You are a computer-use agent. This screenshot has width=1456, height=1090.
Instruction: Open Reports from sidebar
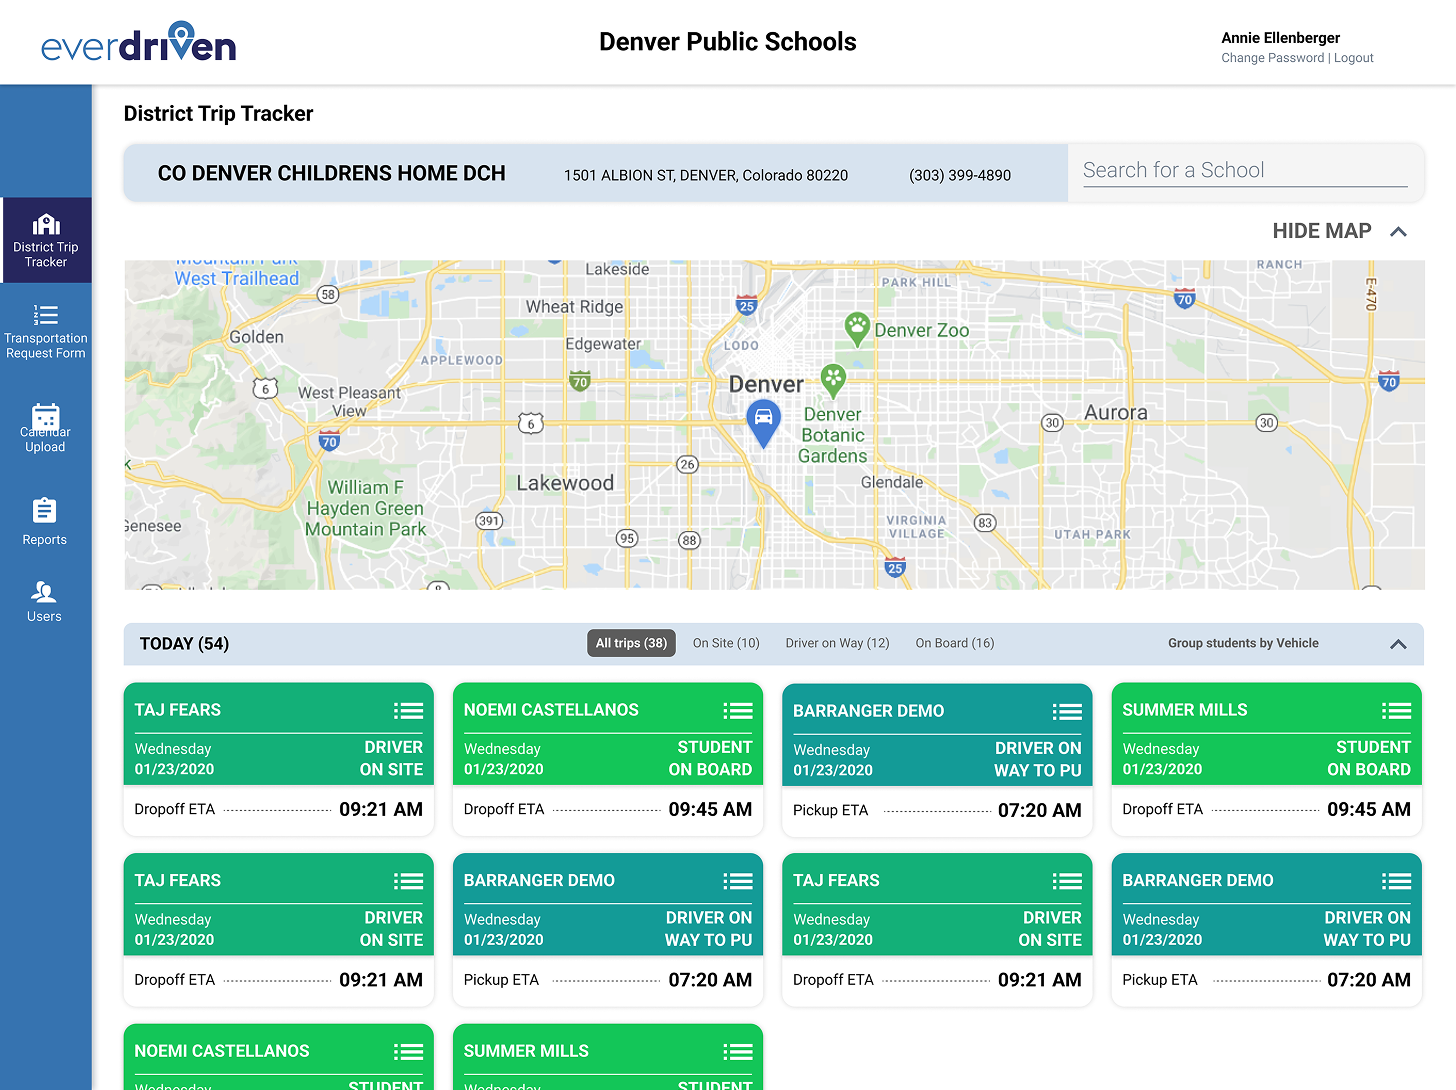(45, 522)
